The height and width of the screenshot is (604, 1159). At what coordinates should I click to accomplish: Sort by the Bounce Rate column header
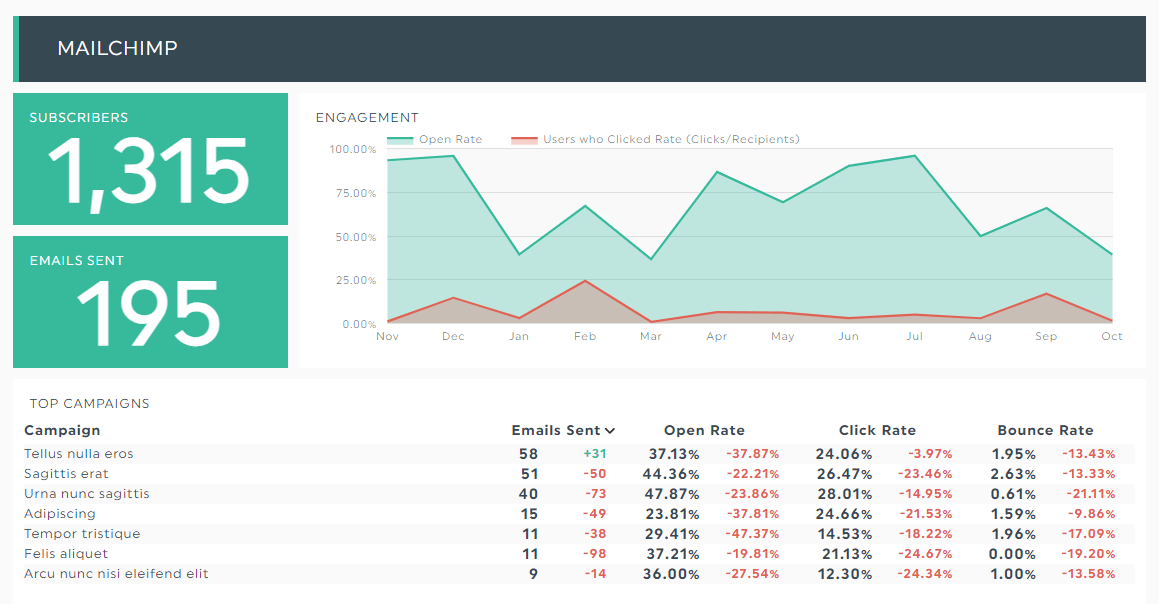pos(1045,430)
